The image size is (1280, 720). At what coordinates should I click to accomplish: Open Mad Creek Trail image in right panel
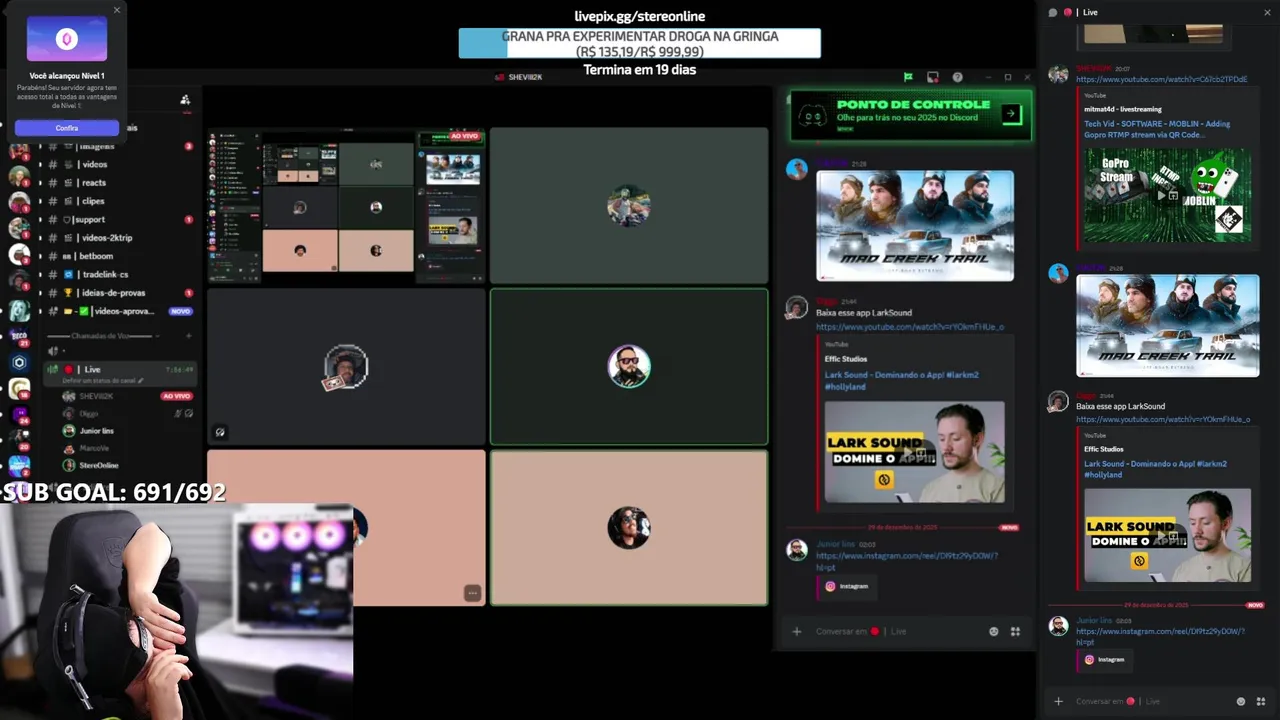(x=1167, y=326)
